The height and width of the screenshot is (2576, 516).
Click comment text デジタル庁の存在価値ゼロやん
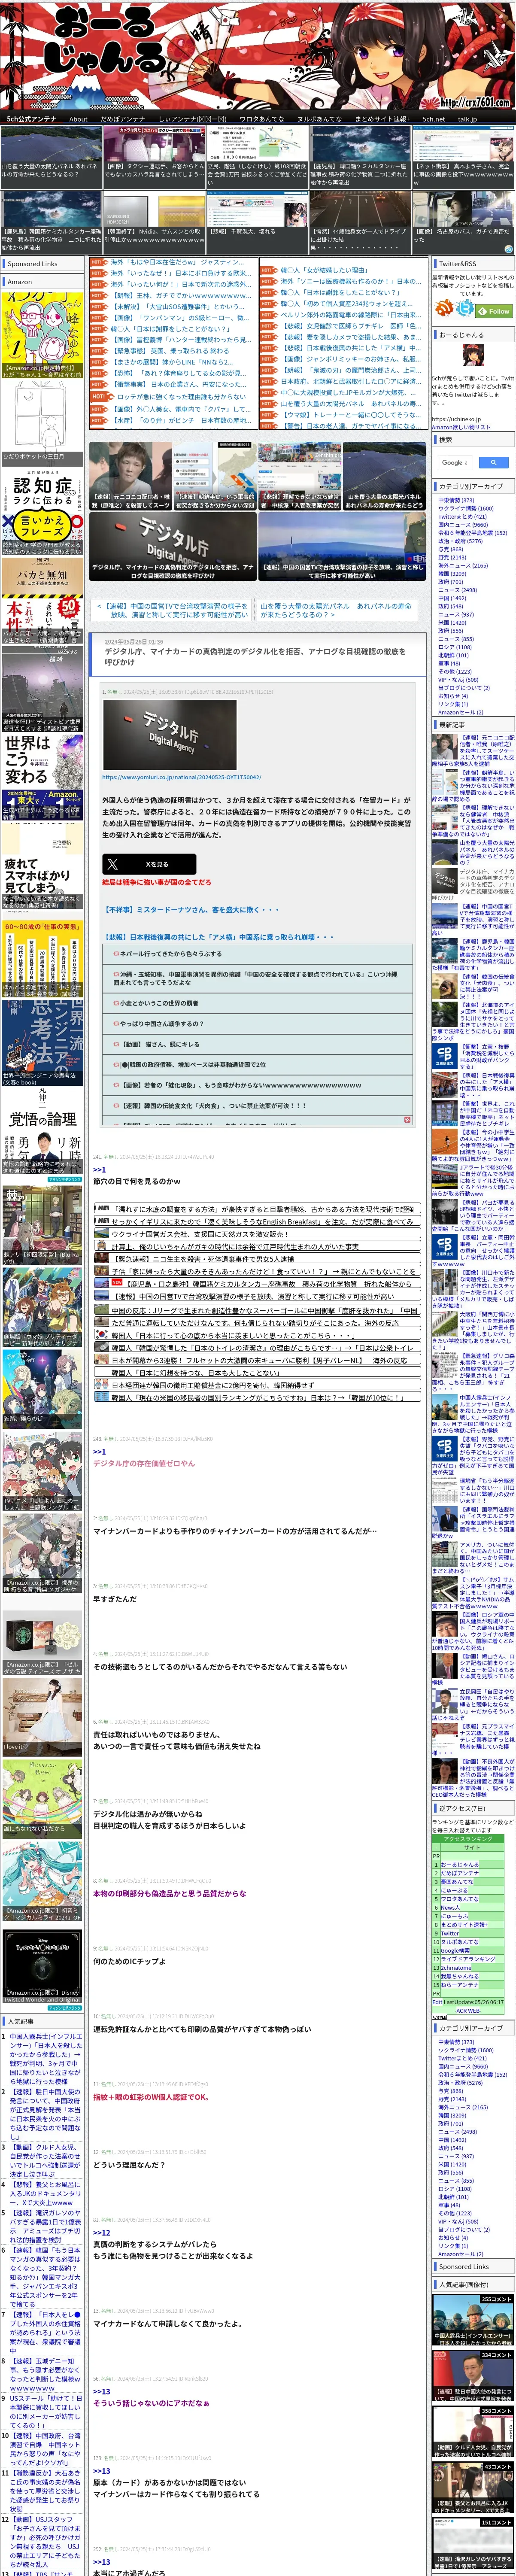click(x=144, y=1463)
